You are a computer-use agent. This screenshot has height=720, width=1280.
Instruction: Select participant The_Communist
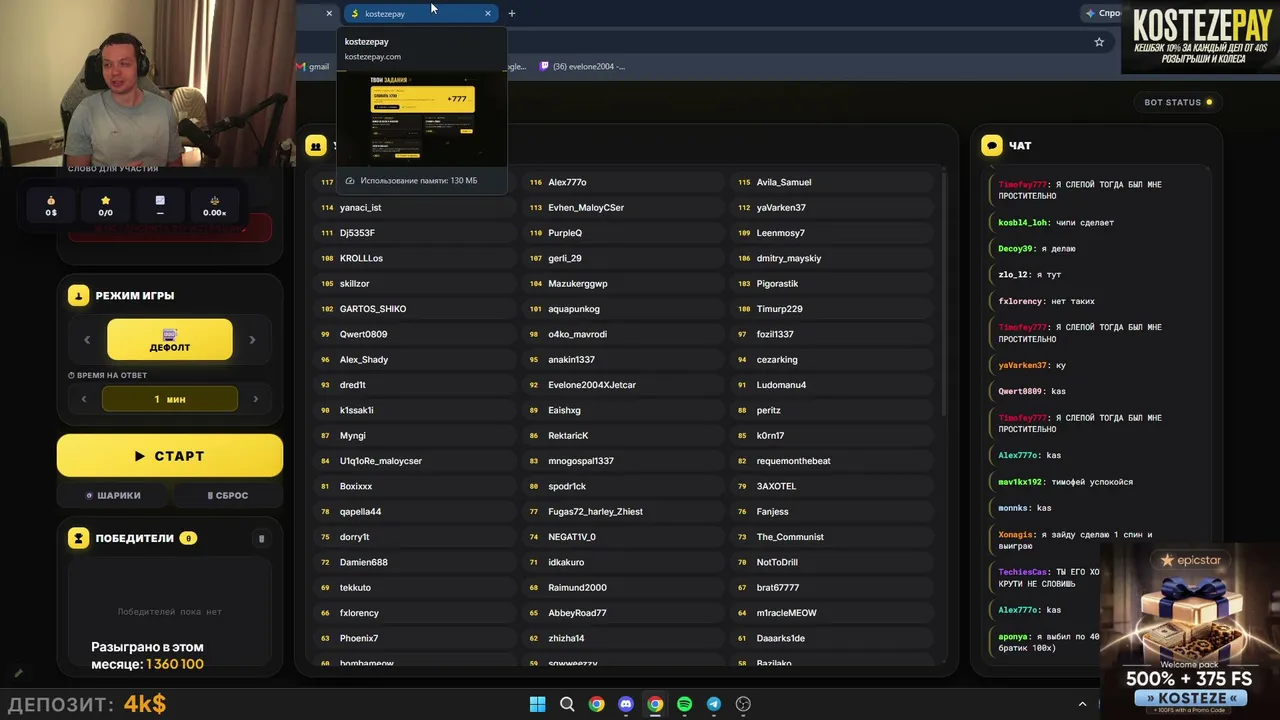point(832,537)
